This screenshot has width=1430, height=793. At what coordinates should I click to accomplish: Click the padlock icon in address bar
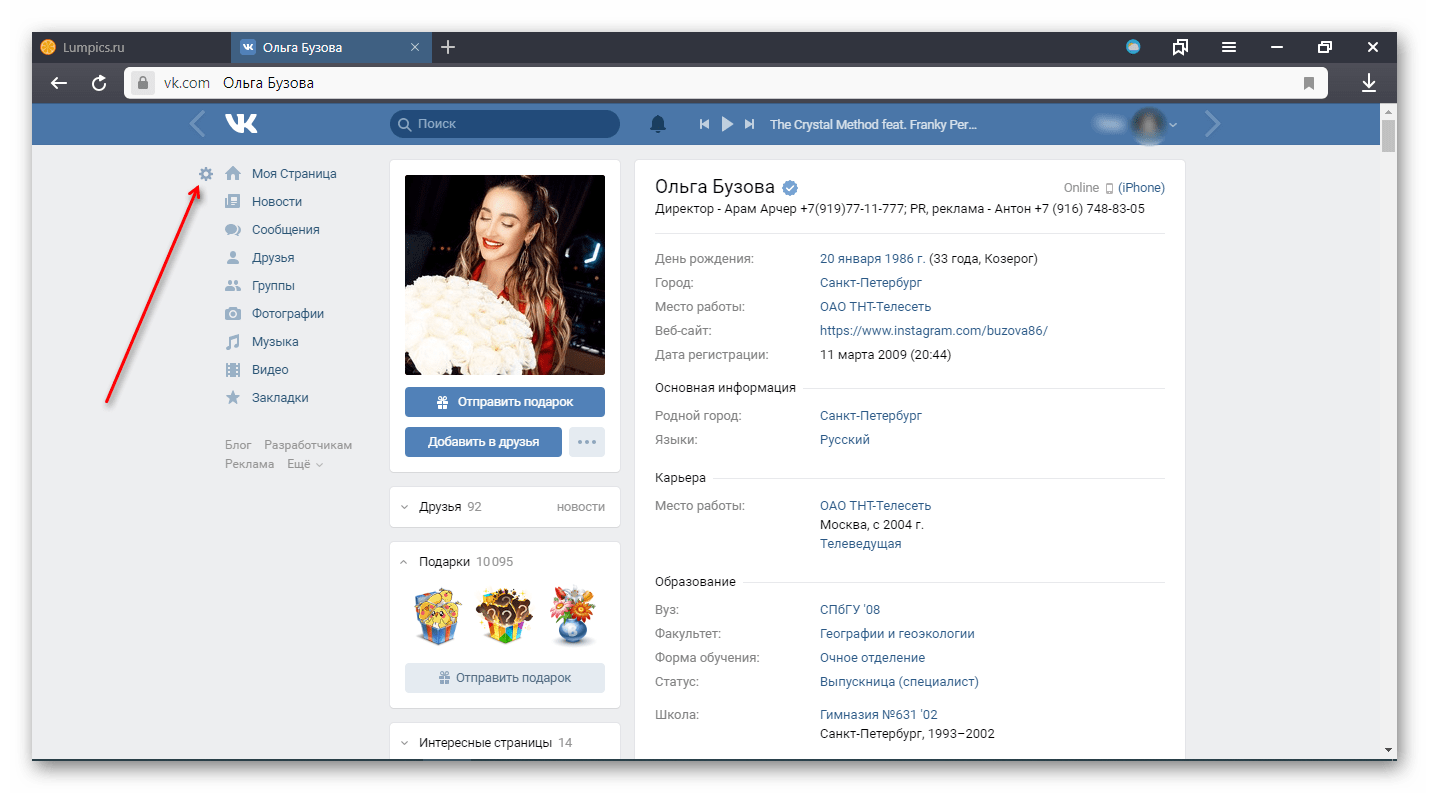pos(142,83)
